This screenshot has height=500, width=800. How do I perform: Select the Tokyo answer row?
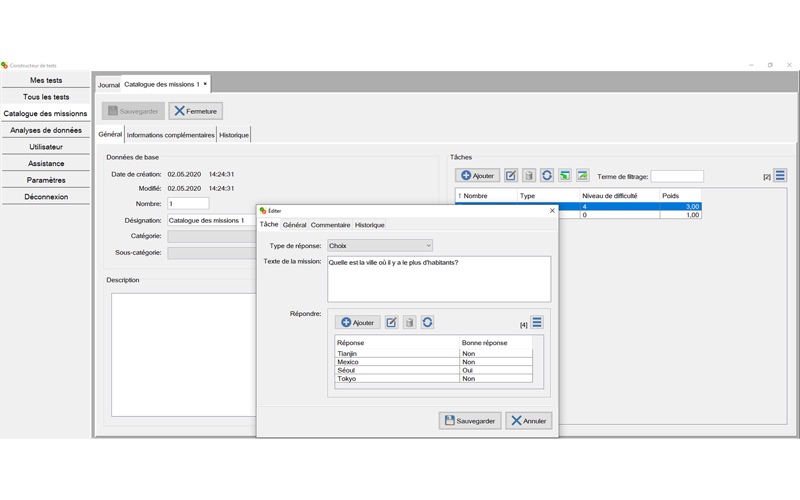(x=433, y=379)
